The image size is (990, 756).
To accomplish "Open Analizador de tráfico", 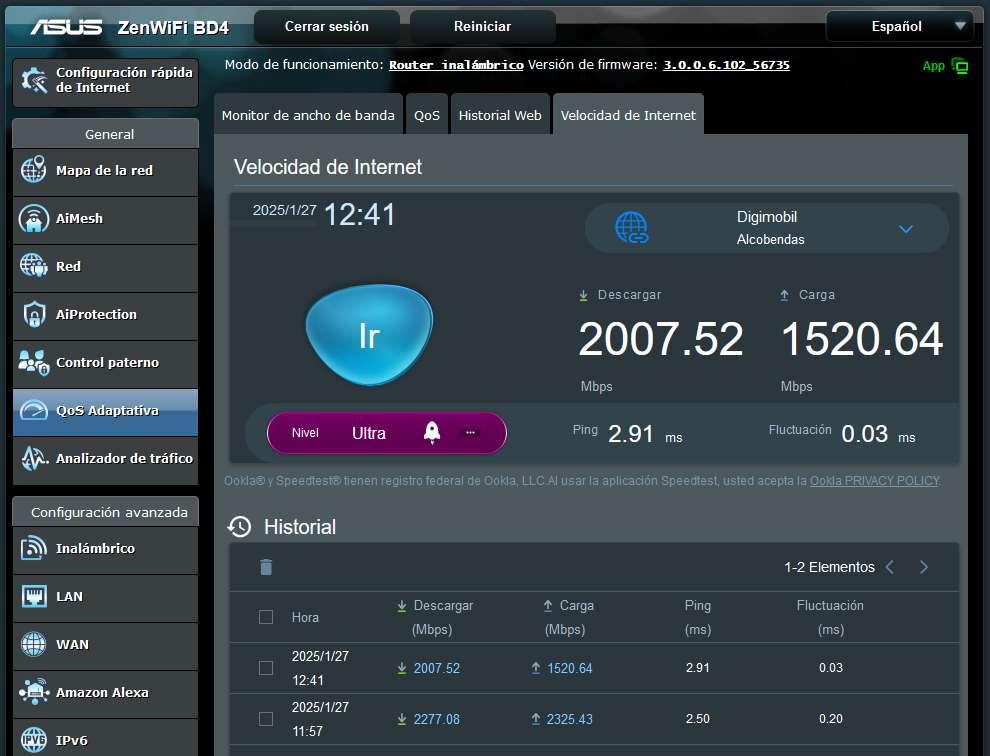I will tap(105, 459).
